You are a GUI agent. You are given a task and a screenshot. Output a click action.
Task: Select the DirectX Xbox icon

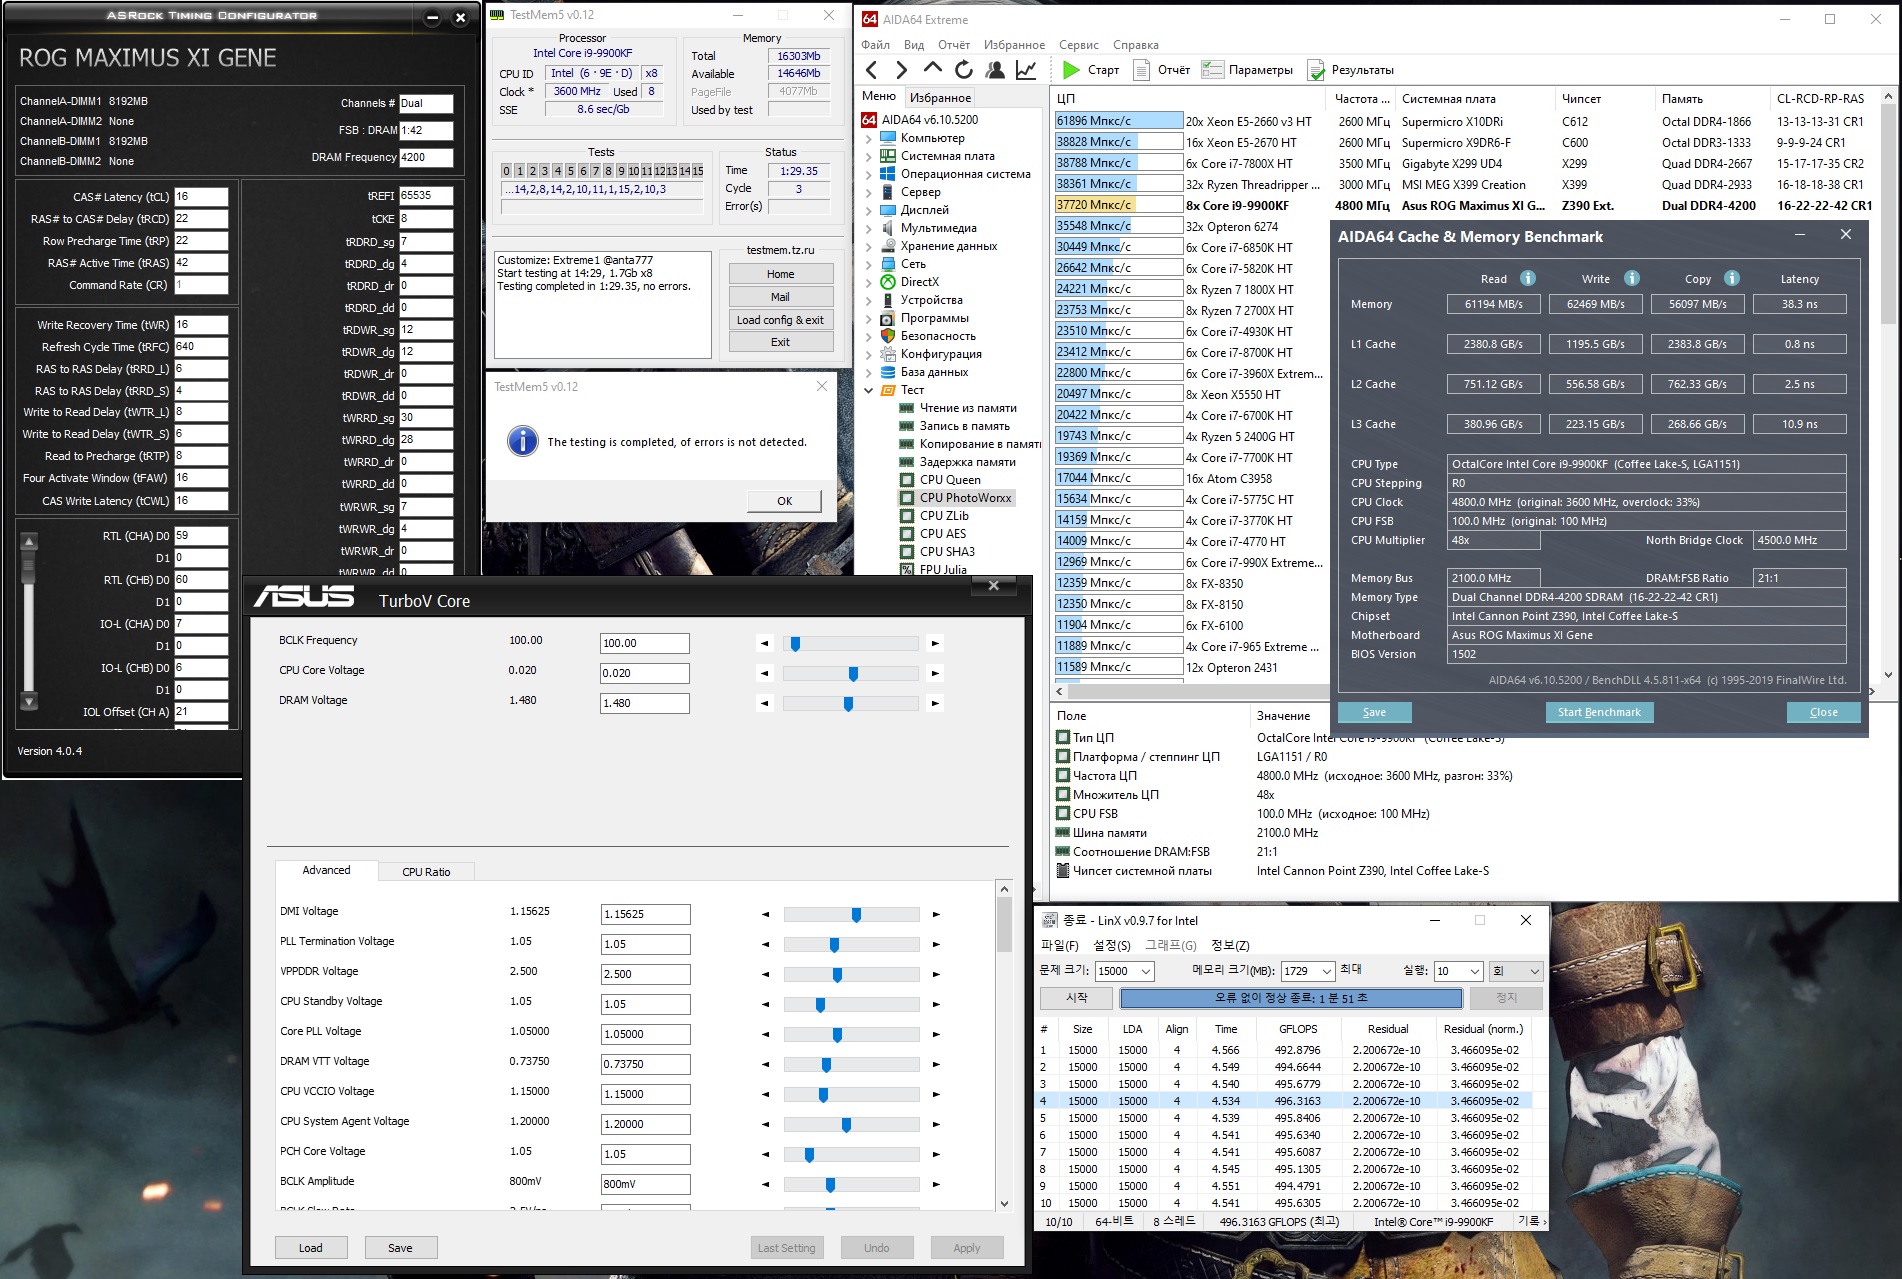pyautogui.click(x=888, y=282)
